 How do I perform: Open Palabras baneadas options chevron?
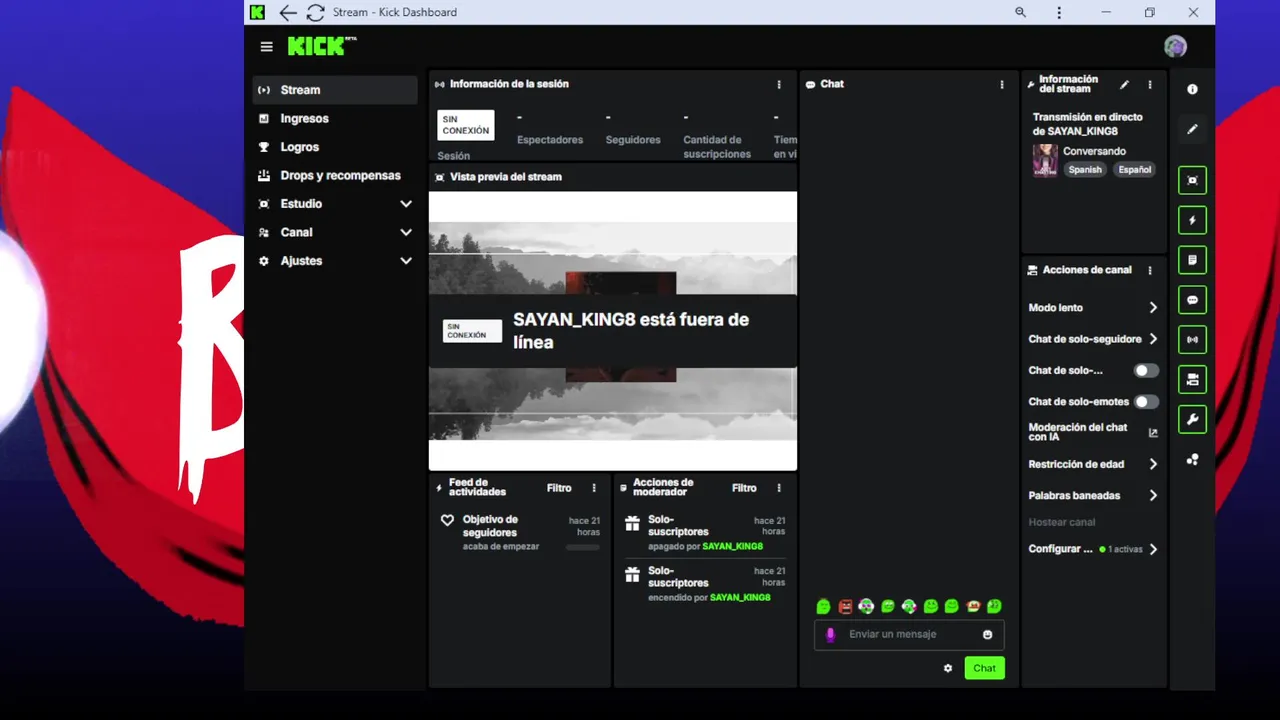tap(1153, 495)
